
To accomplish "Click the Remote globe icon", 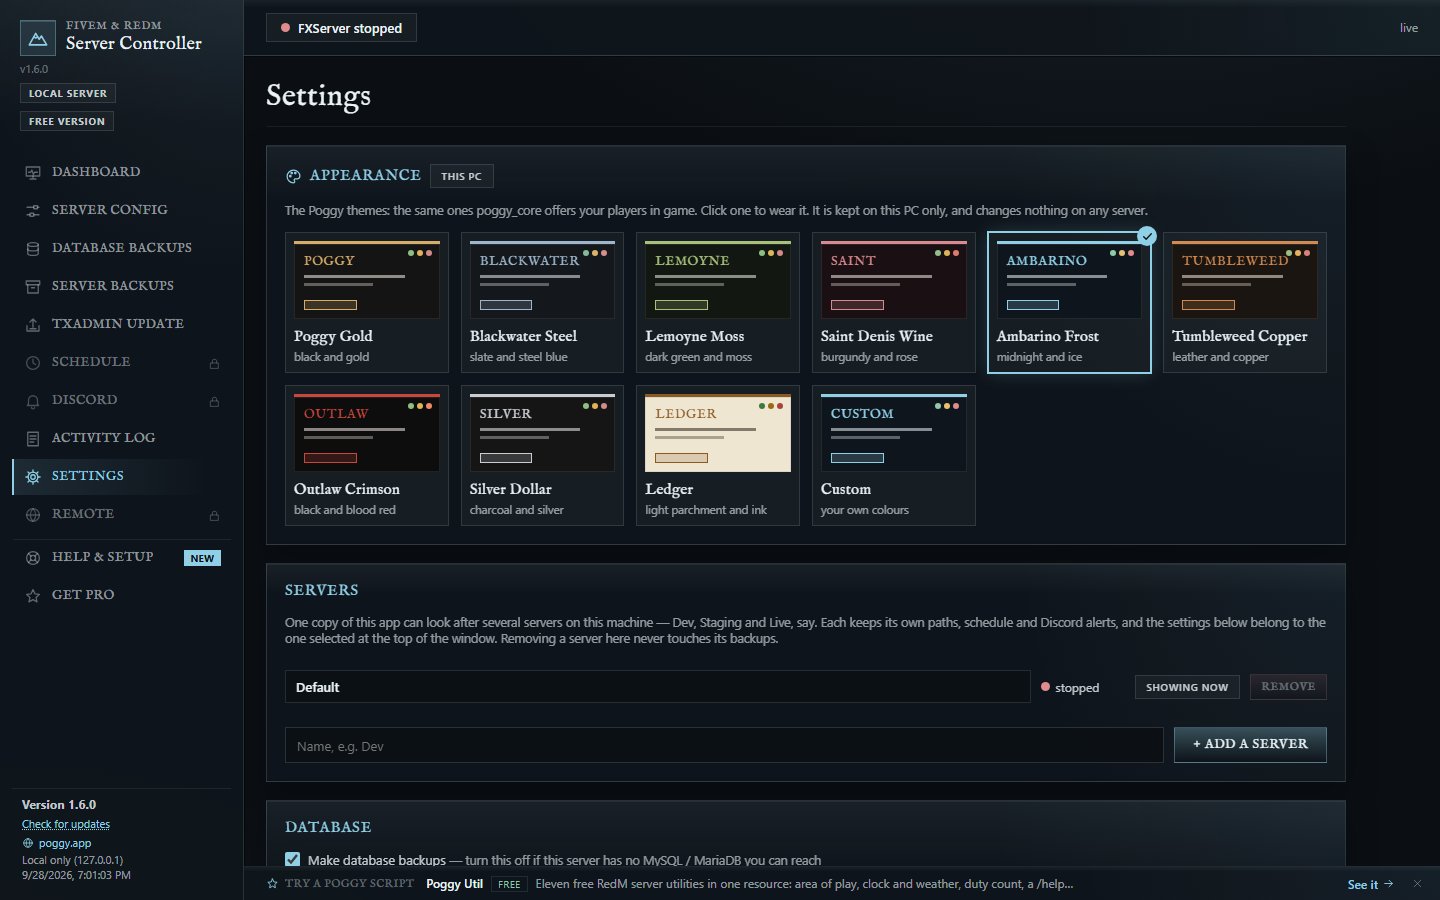I will pos(33,515).
